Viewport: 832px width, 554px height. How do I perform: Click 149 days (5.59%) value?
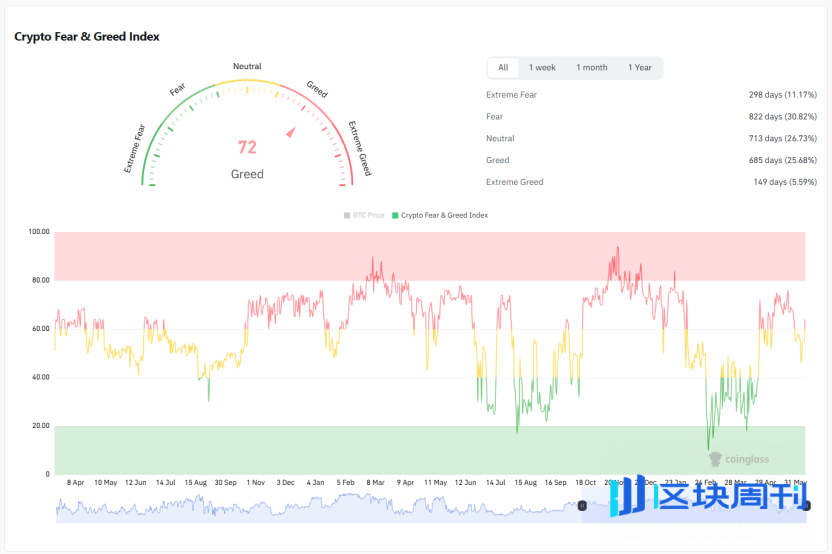785,181
